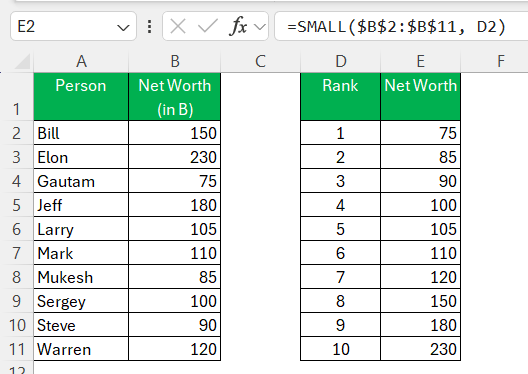The image size is (528, 374).
Task: Click the Enter checkmark formula button
Action: (207, 26)
